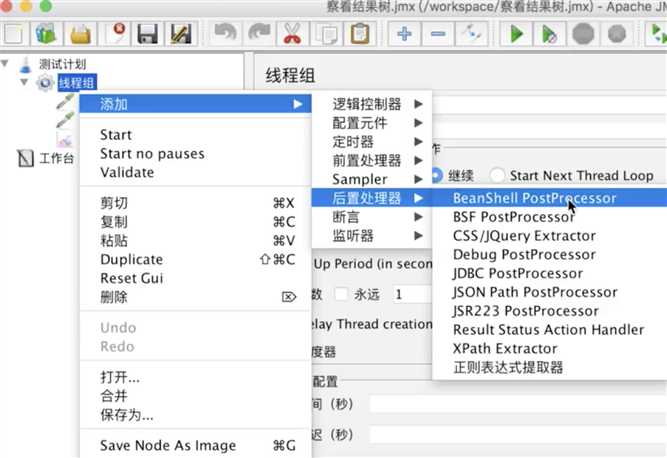667x458 pixels.
Task: Open the 前置处理器 submenu
Action: click(x=372, y=160)
